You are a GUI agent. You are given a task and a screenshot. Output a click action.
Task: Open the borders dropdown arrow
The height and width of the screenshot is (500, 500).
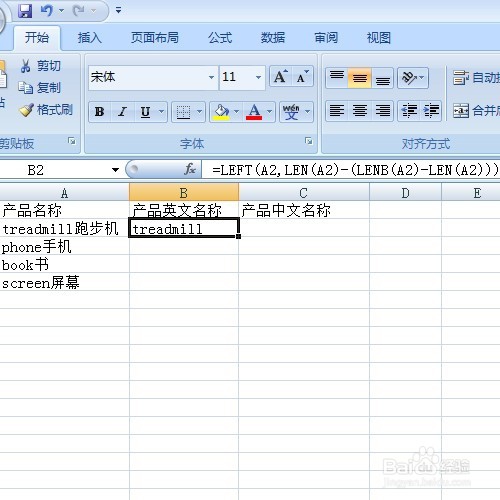pos(200,112)
